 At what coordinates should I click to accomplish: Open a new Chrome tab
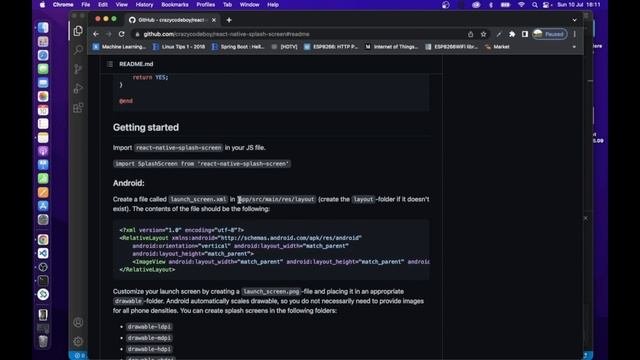point(229,20)
